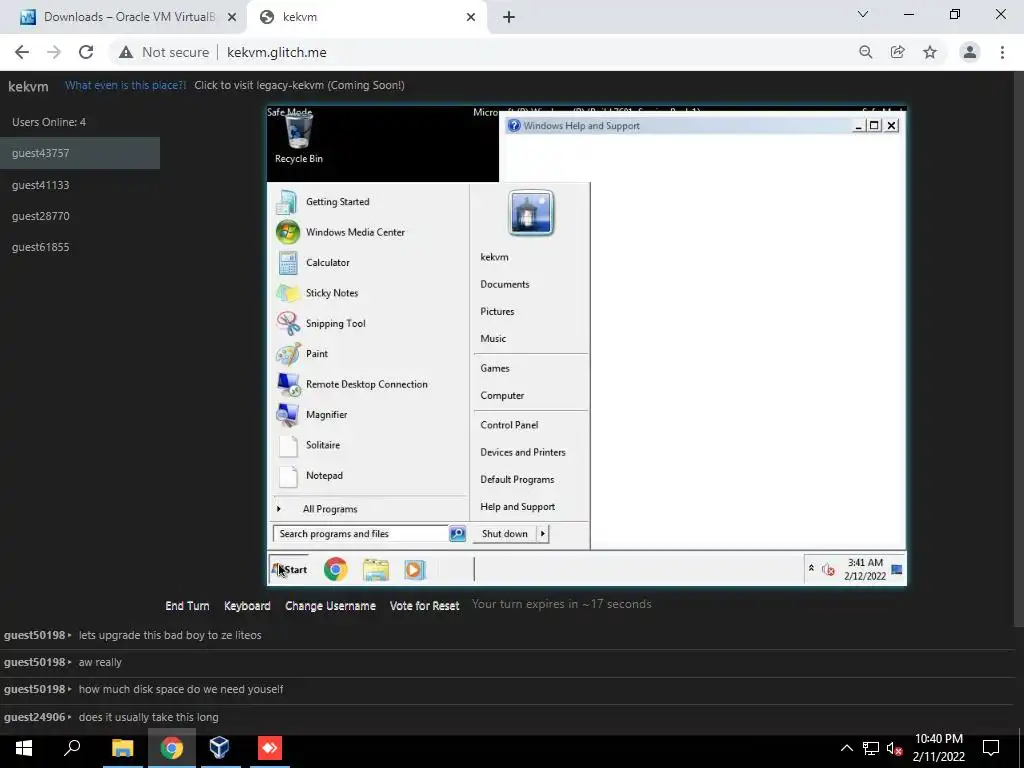Show hidden icons in host tray
1024x768 pixels.
click(846, 748)
